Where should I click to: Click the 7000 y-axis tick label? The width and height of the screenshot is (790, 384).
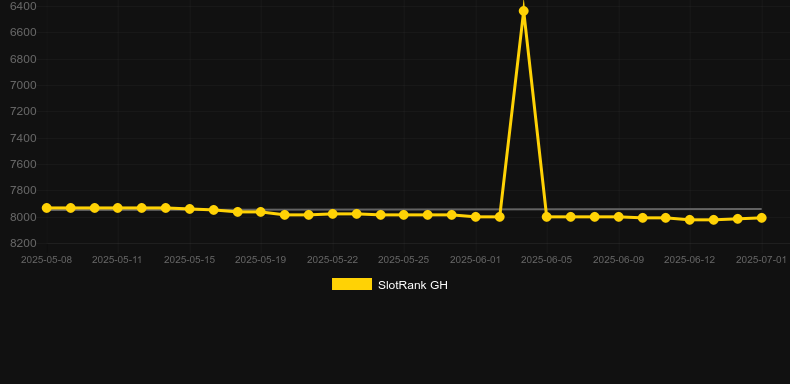(x=23, y=85)
